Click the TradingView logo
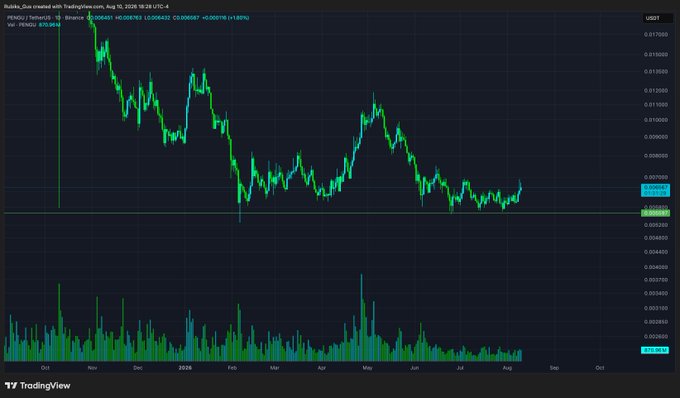This screenshot has width=680, height=398. pyautogui.click(x=37, y=385)
